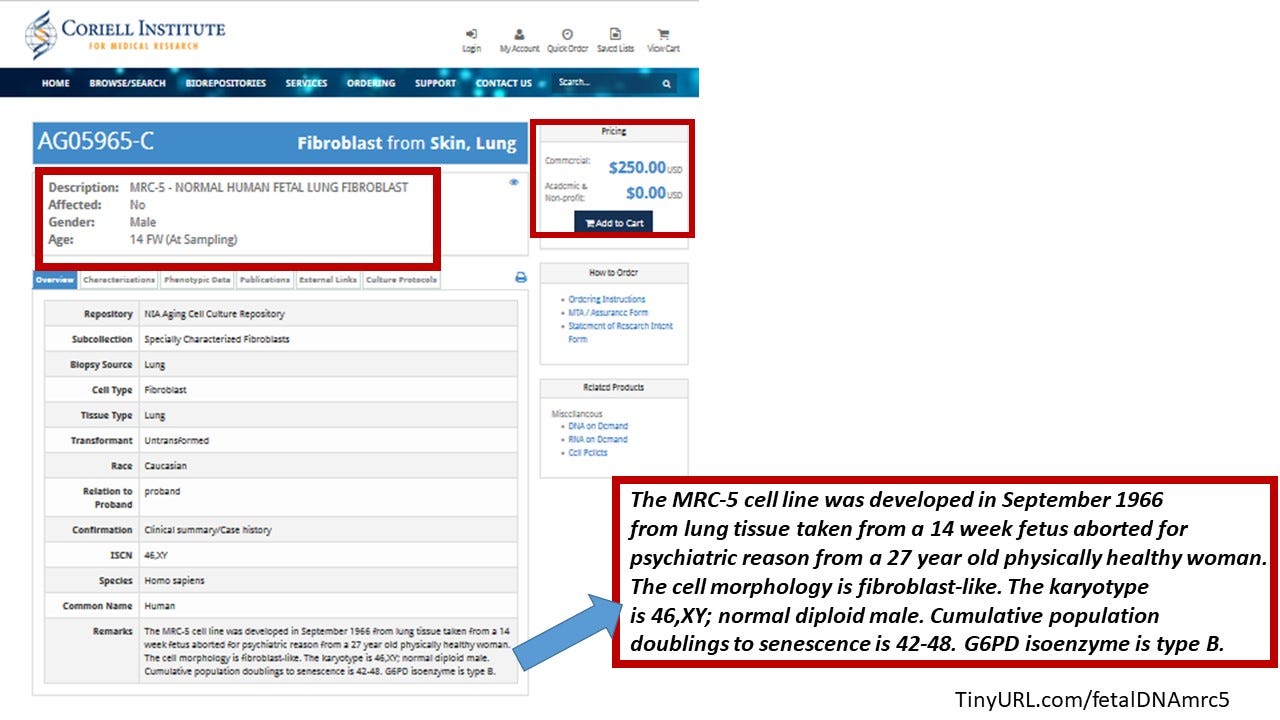
Task: Click the search magnifier icon
Action: point(667,84)
